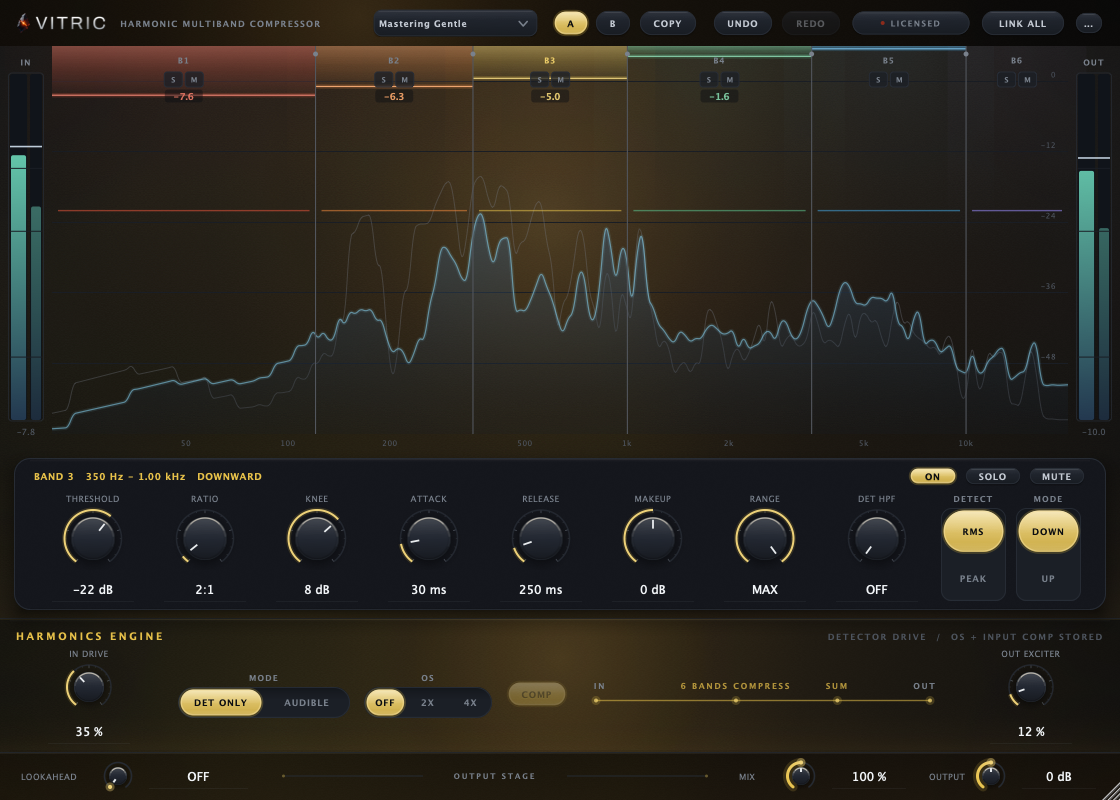Screen dimensions: 1120x800
Task: Solo band B3 with its S button
Action: [539, 79]
